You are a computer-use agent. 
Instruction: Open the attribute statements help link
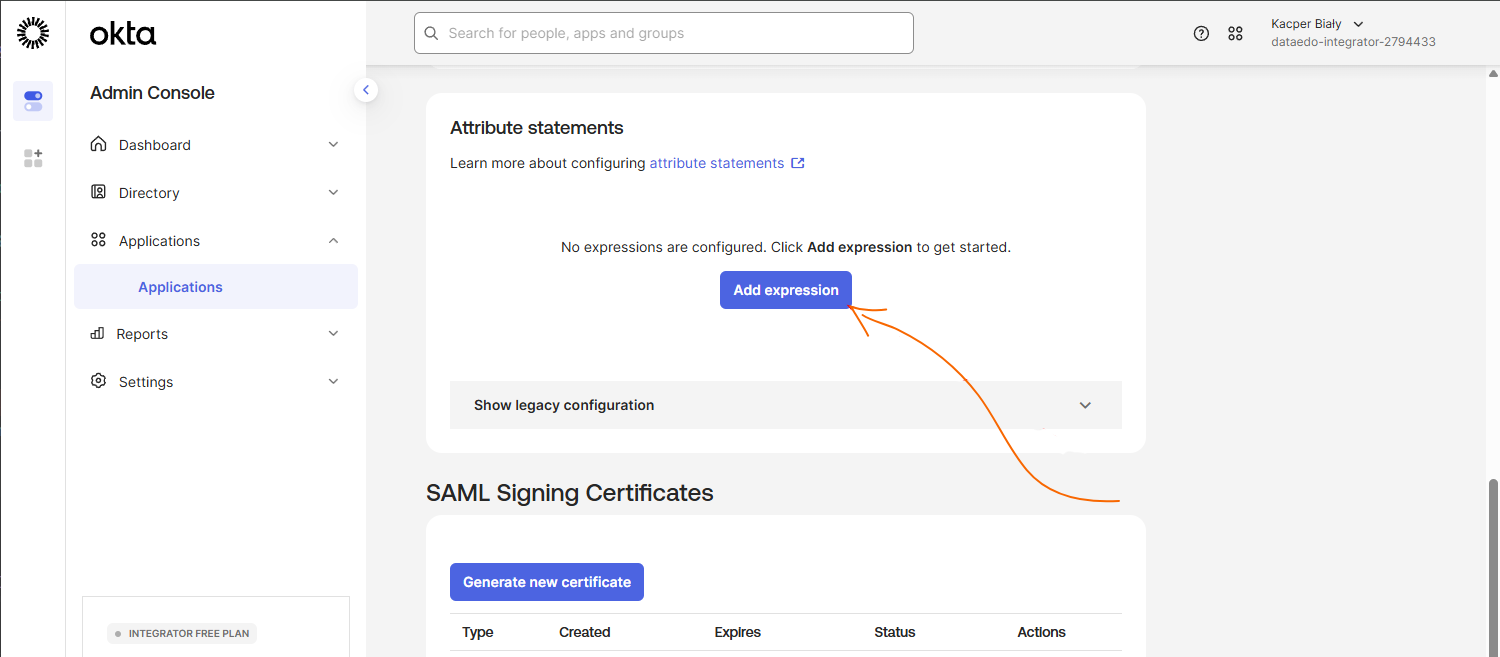tap(717, 163)
